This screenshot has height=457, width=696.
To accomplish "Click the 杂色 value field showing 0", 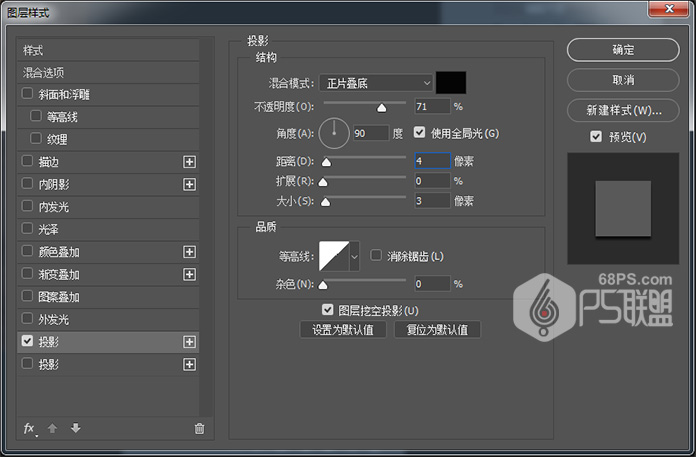I will (432, 284).
